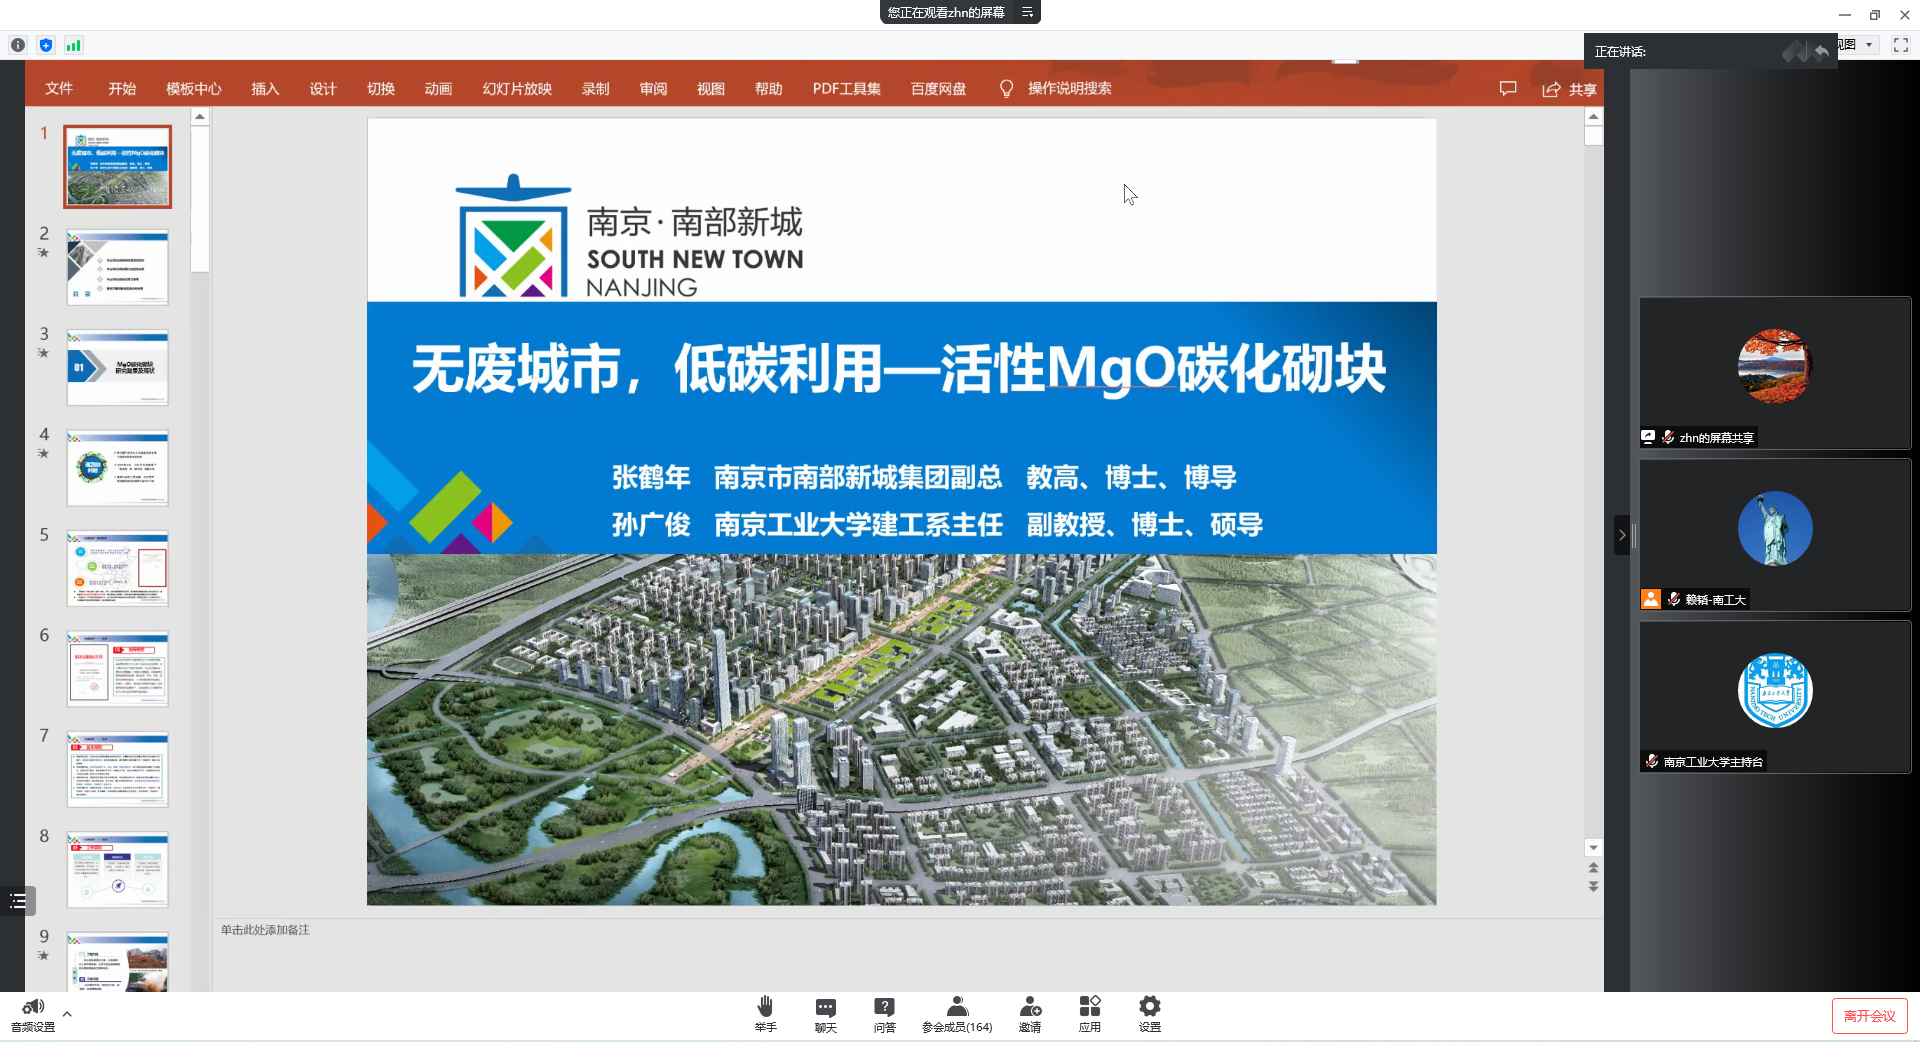Click the green network signal icon
Viewport: 1920px width, 1042px height.
tap(74, 45)
